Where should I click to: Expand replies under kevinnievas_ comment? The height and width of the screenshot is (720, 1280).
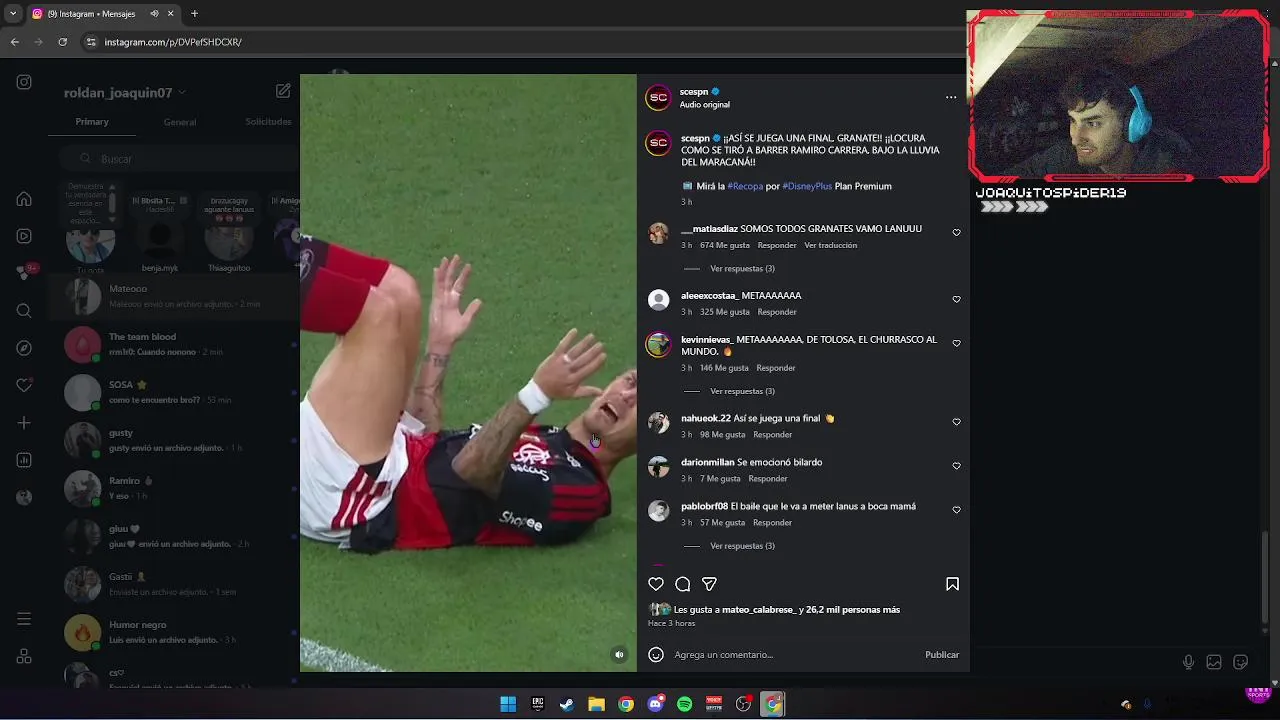(742, 391)
